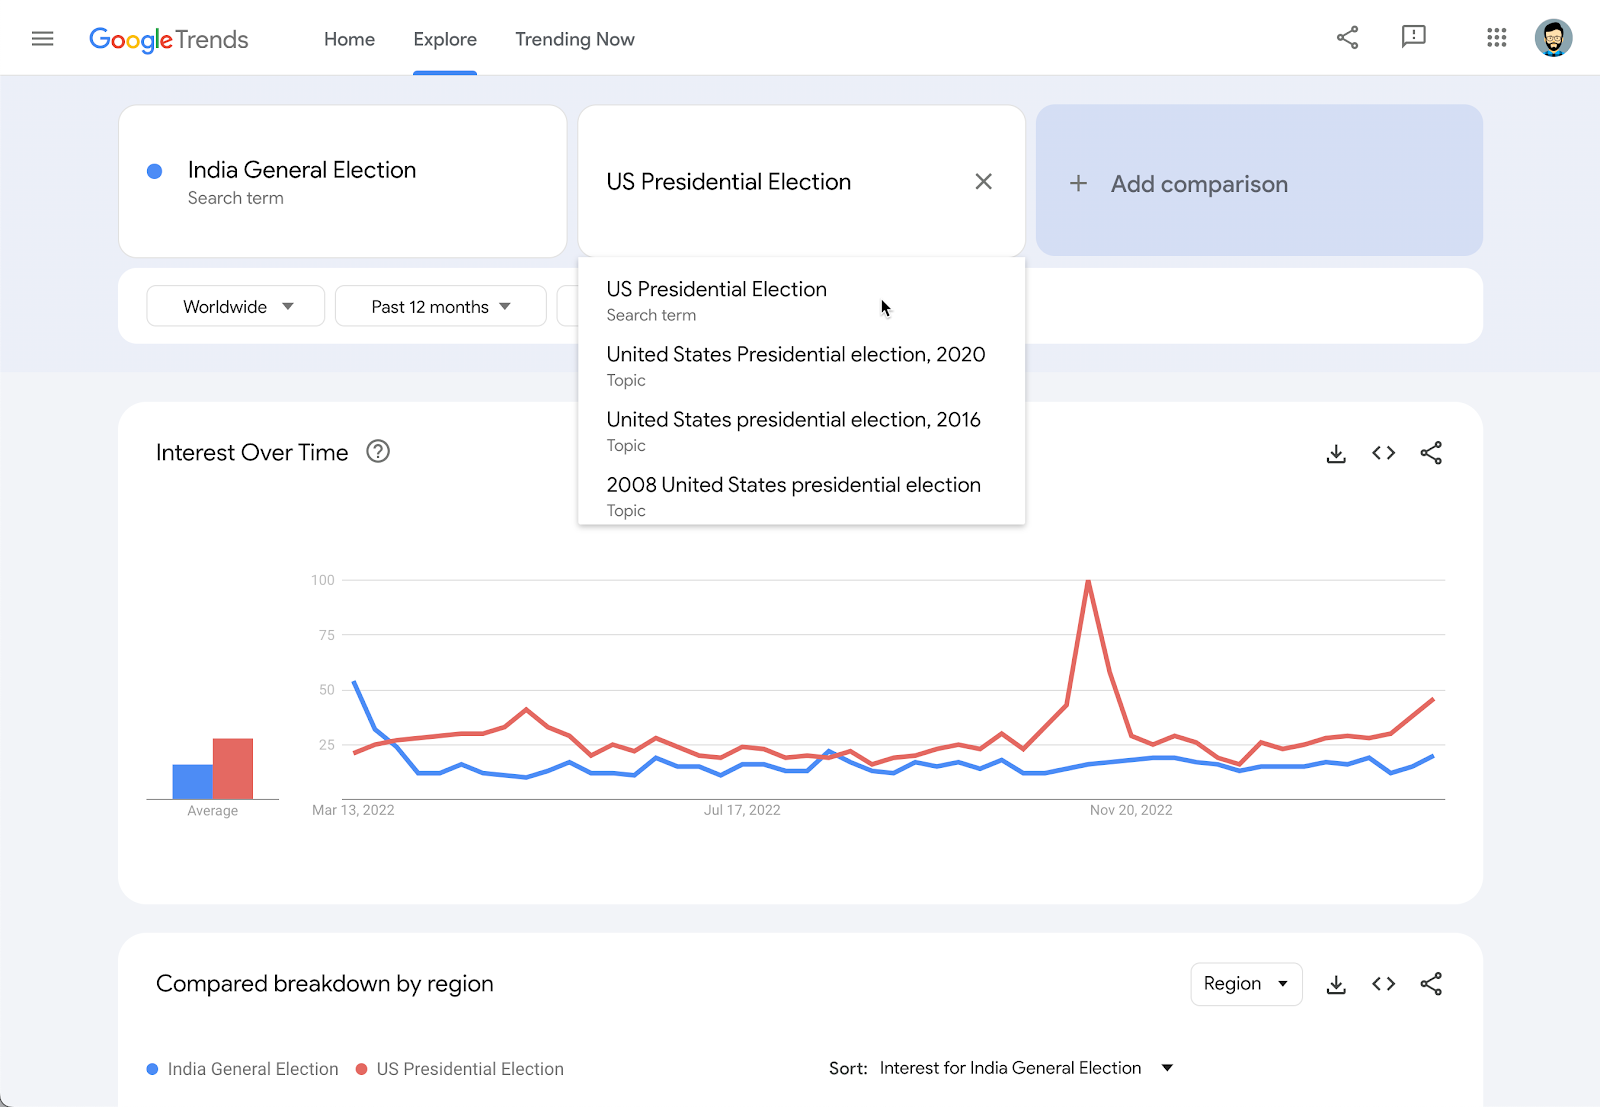Open the Region breakdown dropdown

coord(1246,984)
